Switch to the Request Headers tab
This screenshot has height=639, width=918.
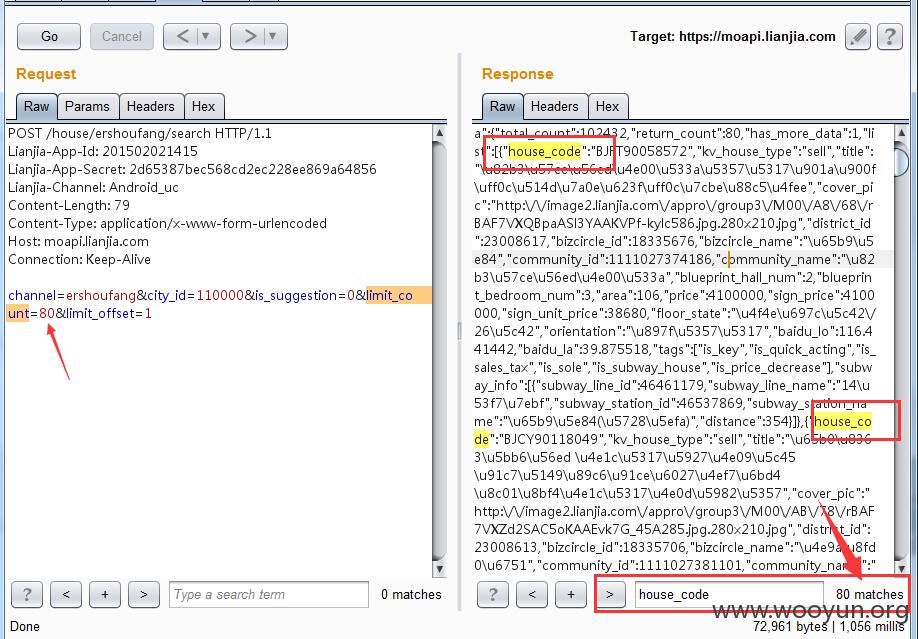tap(150, 107)
